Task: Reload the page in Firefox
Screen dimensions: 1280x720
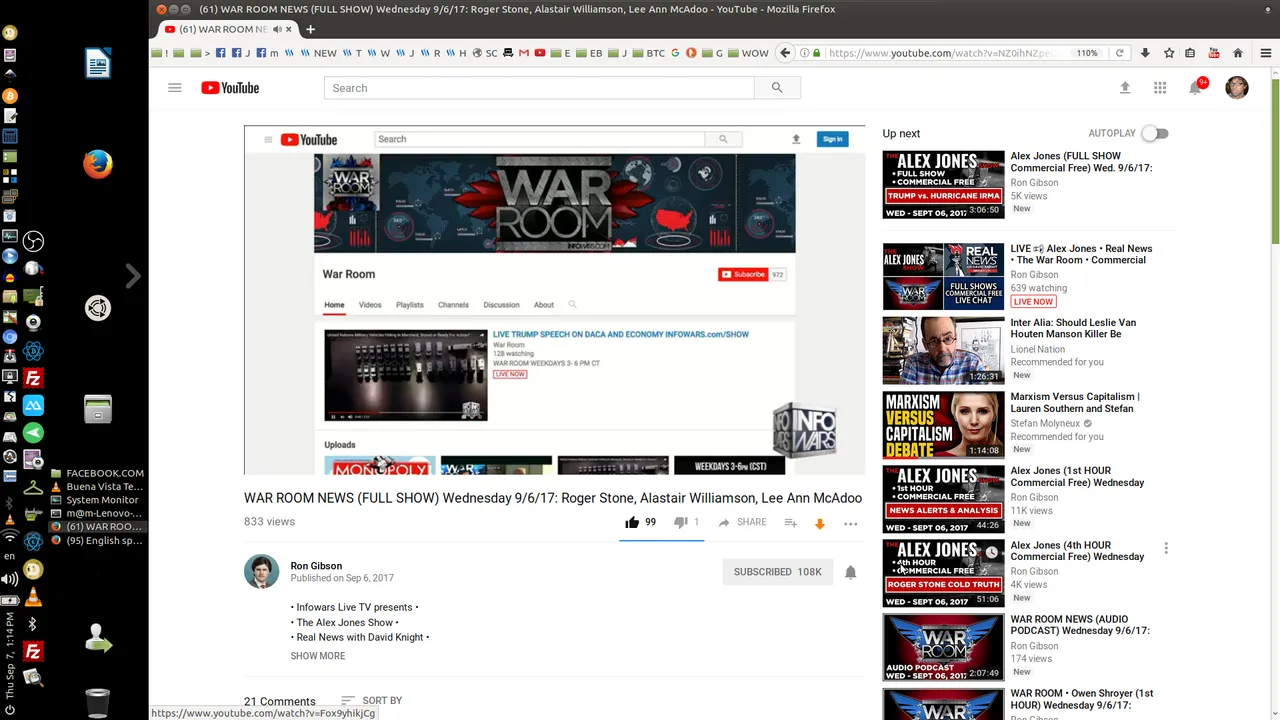Action: click(x=1119, y=53)
